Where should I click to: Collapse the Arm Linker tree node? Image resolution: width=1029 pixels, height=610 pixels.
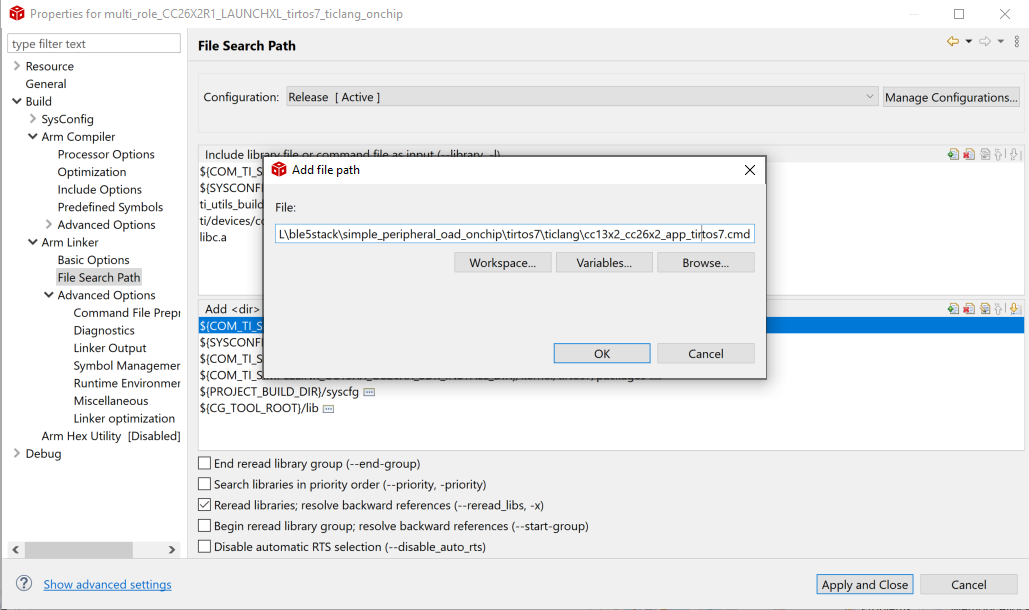33,242
